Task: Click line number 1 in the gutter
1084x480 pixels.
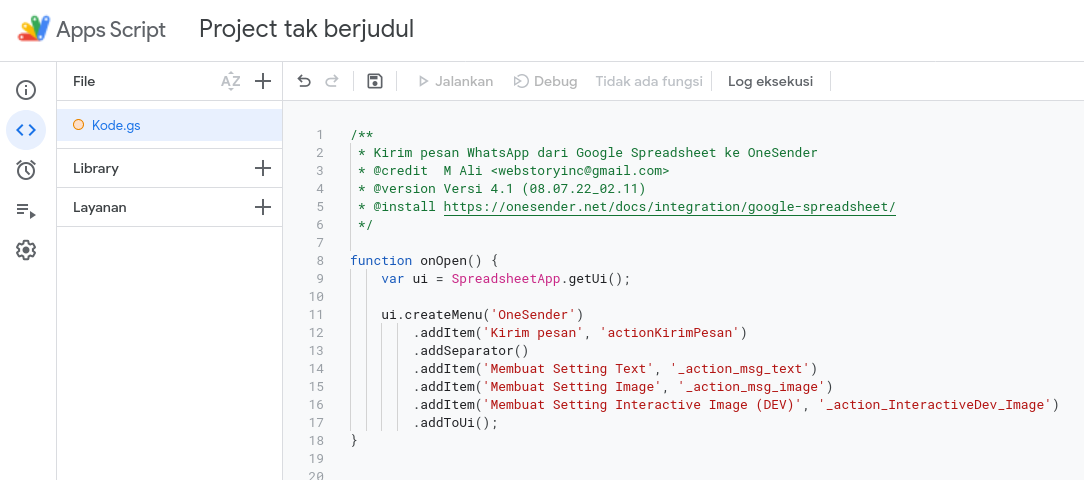Action: (x=319, y=135)
